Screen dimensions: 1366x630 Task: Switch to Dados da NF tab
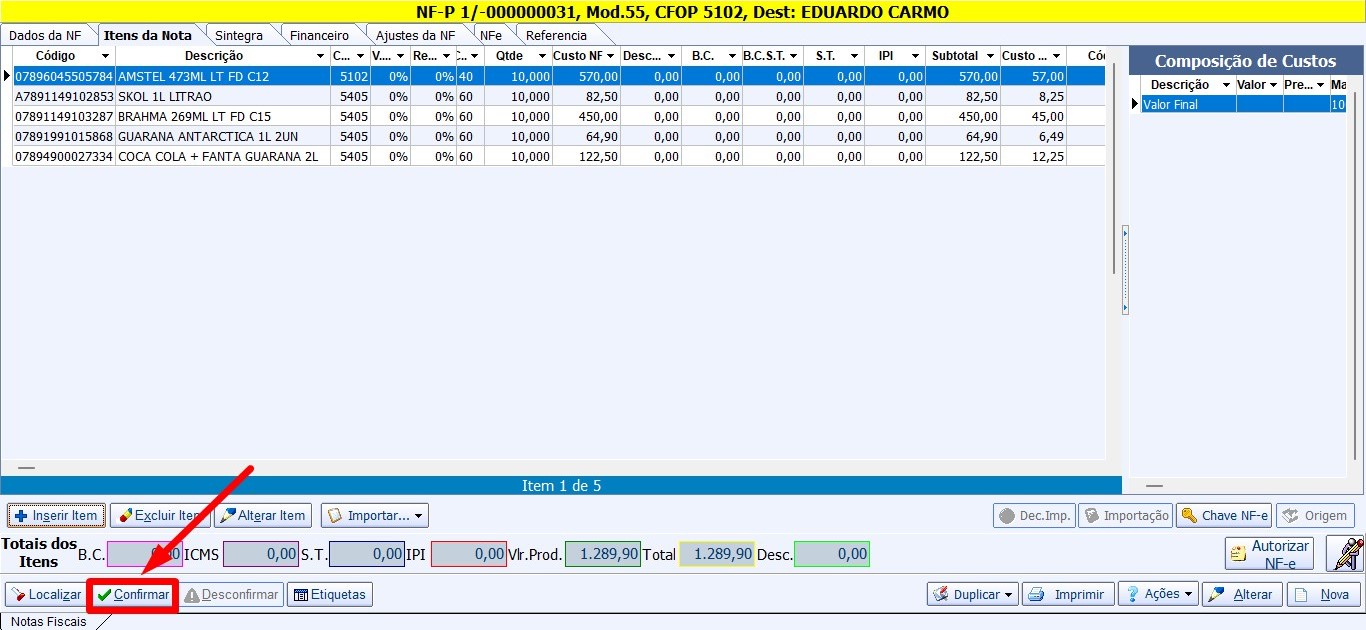(45, 35)
